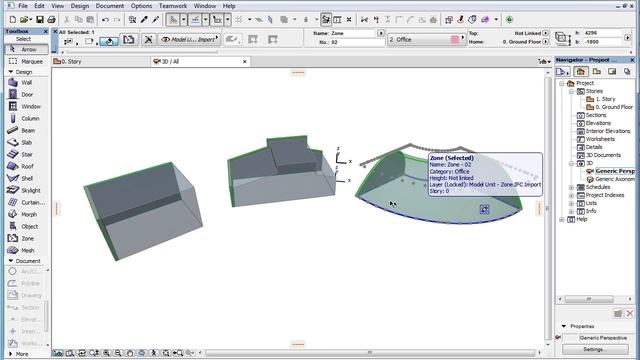Click the zone height value 4296 field
Viewport: 640px width, 360px height.
pyautogui.click(x=603, y=33)
